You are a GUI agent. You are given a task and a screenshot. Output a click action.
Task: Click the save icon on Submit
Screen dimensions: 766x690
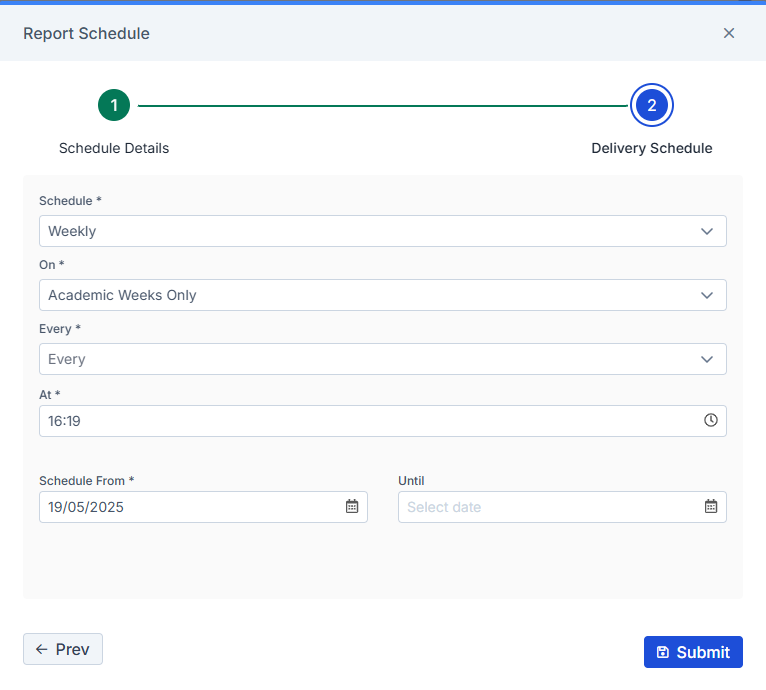tap(662, 652)
